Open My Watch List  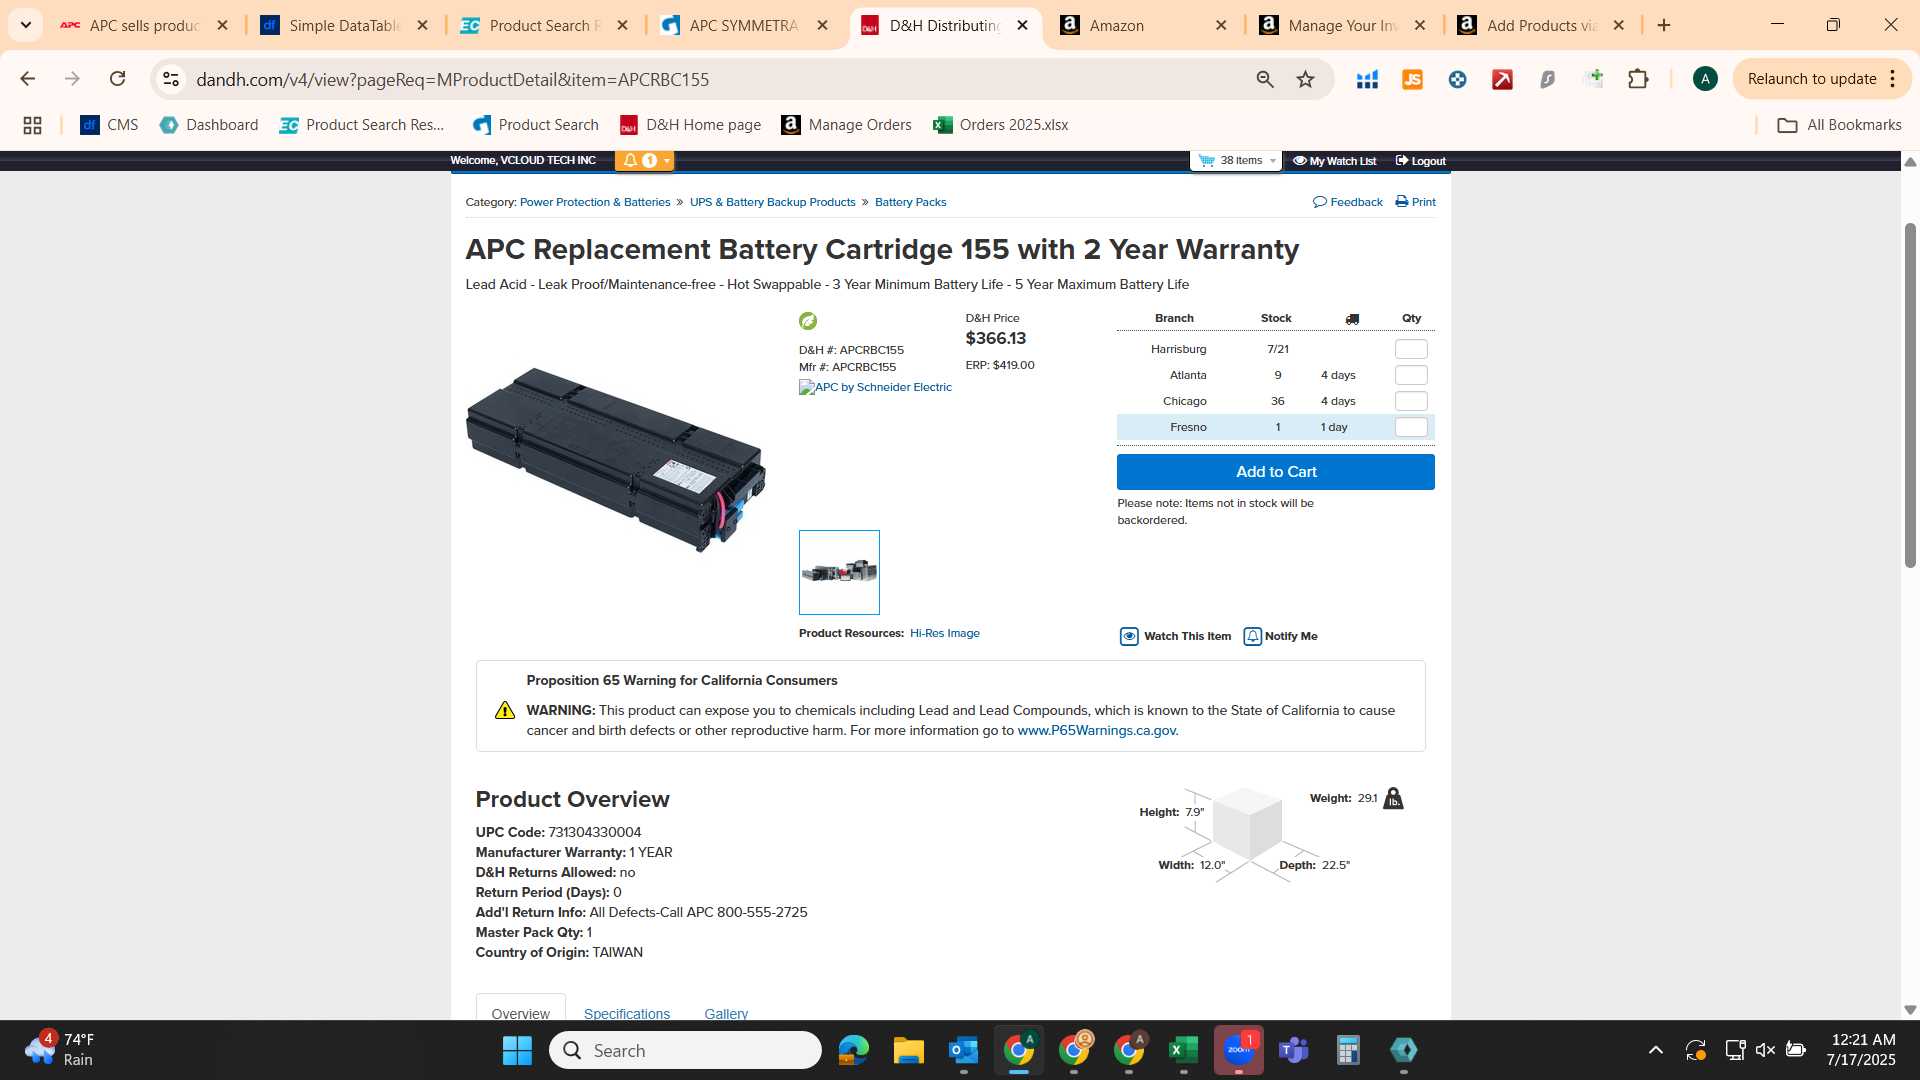[1334, 161]
